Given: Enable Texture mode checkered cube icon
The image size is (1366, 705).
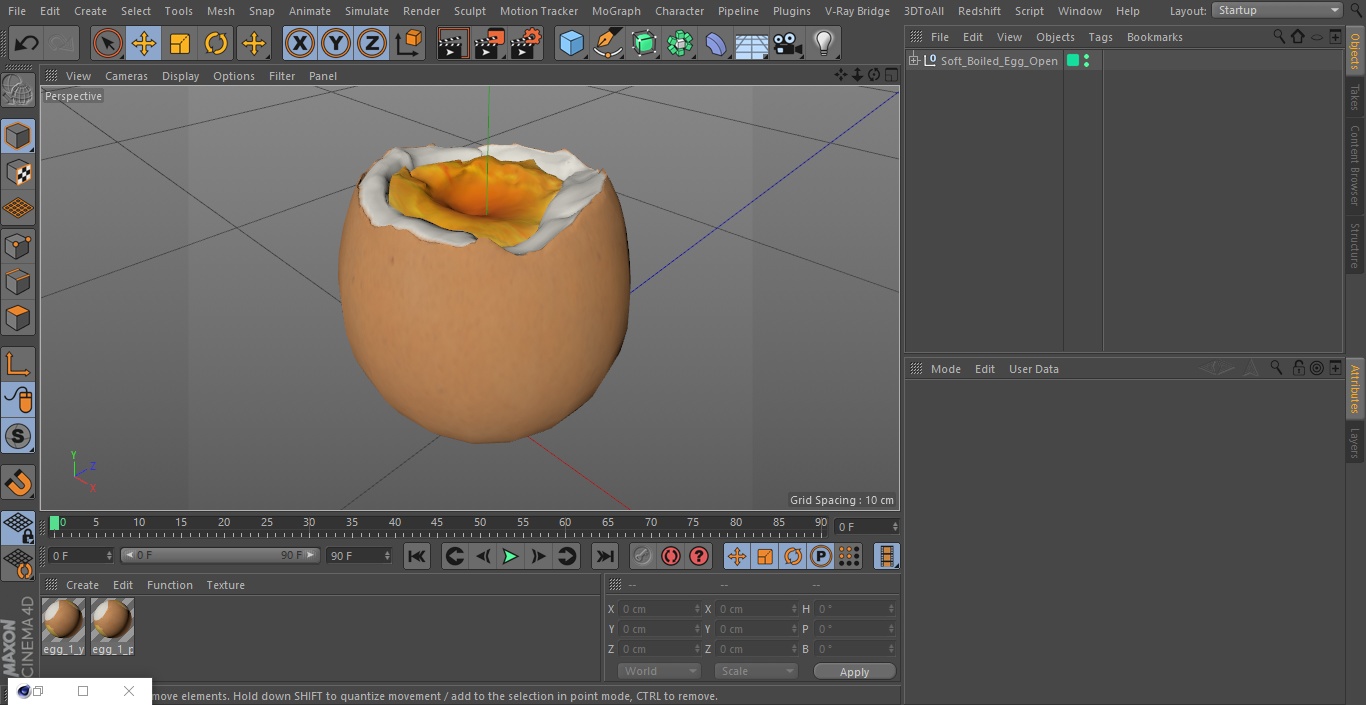Looking at the screenshot, I should [x=18, y=172].
